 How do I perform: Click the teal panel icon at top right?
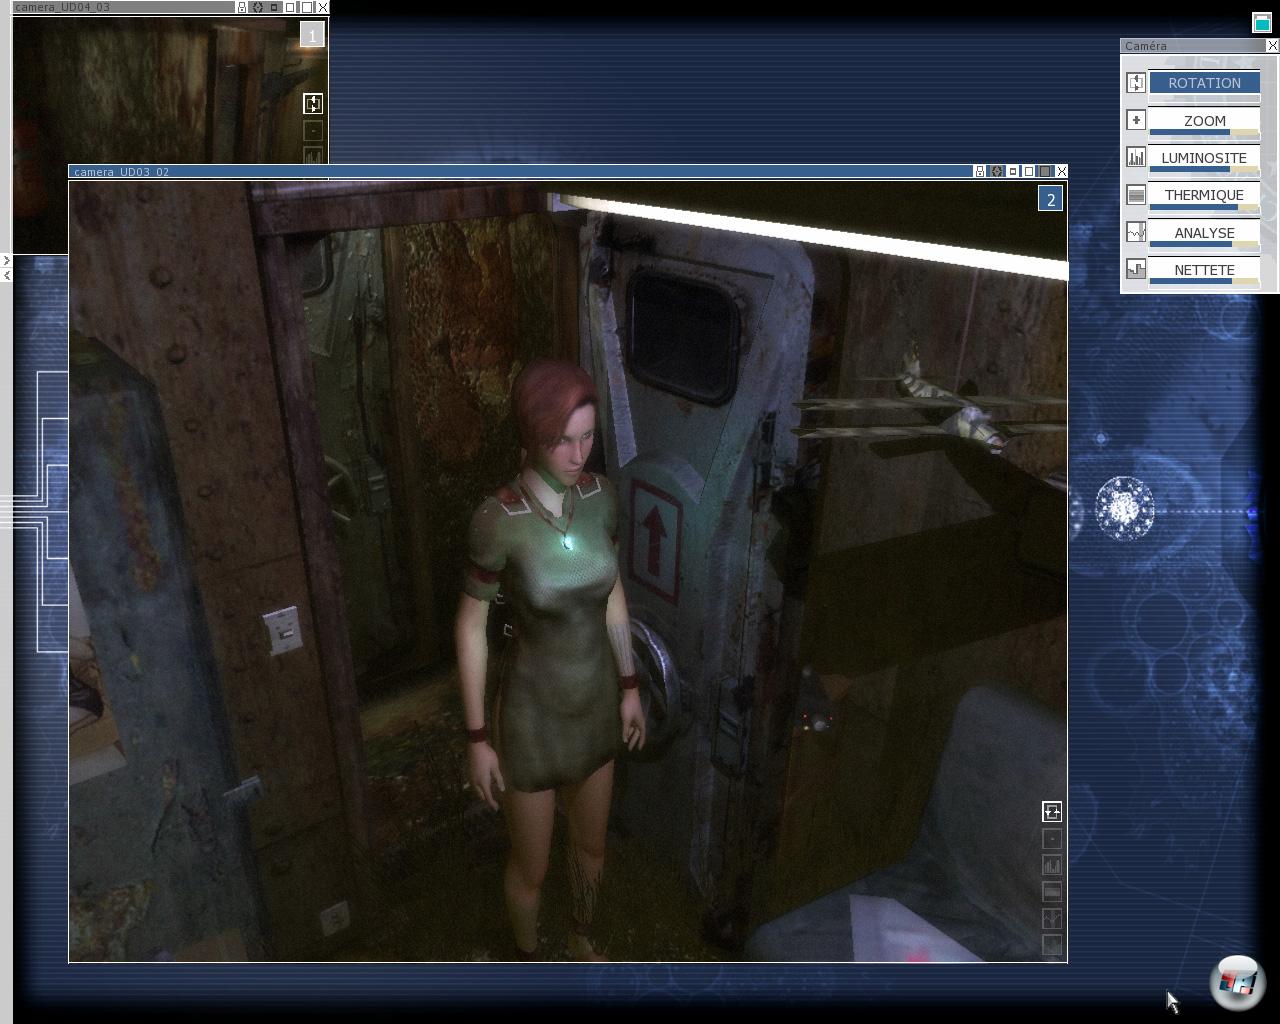coord(1262,23)
